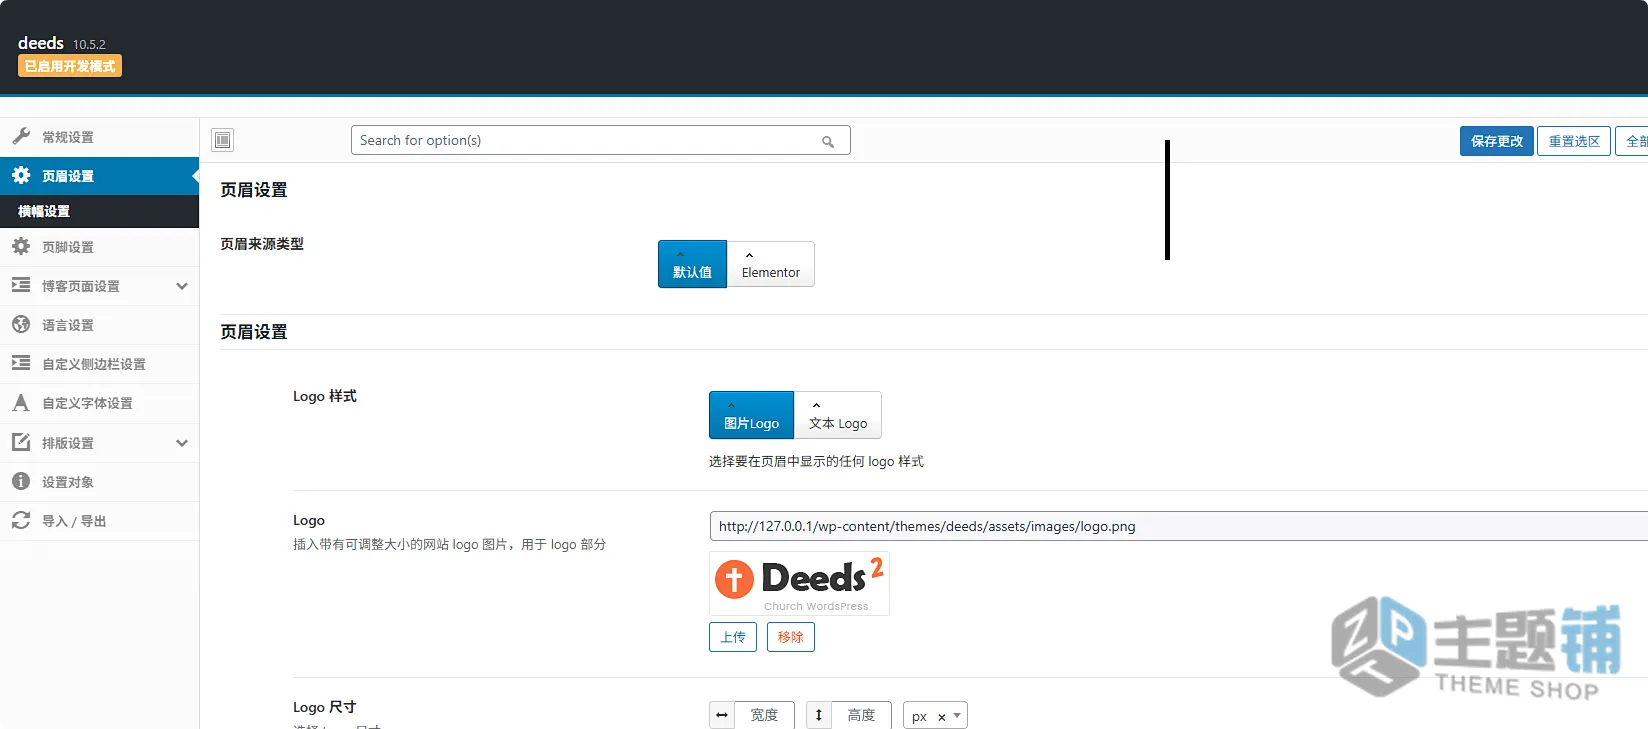Click the version number 10.5.2

89,45
